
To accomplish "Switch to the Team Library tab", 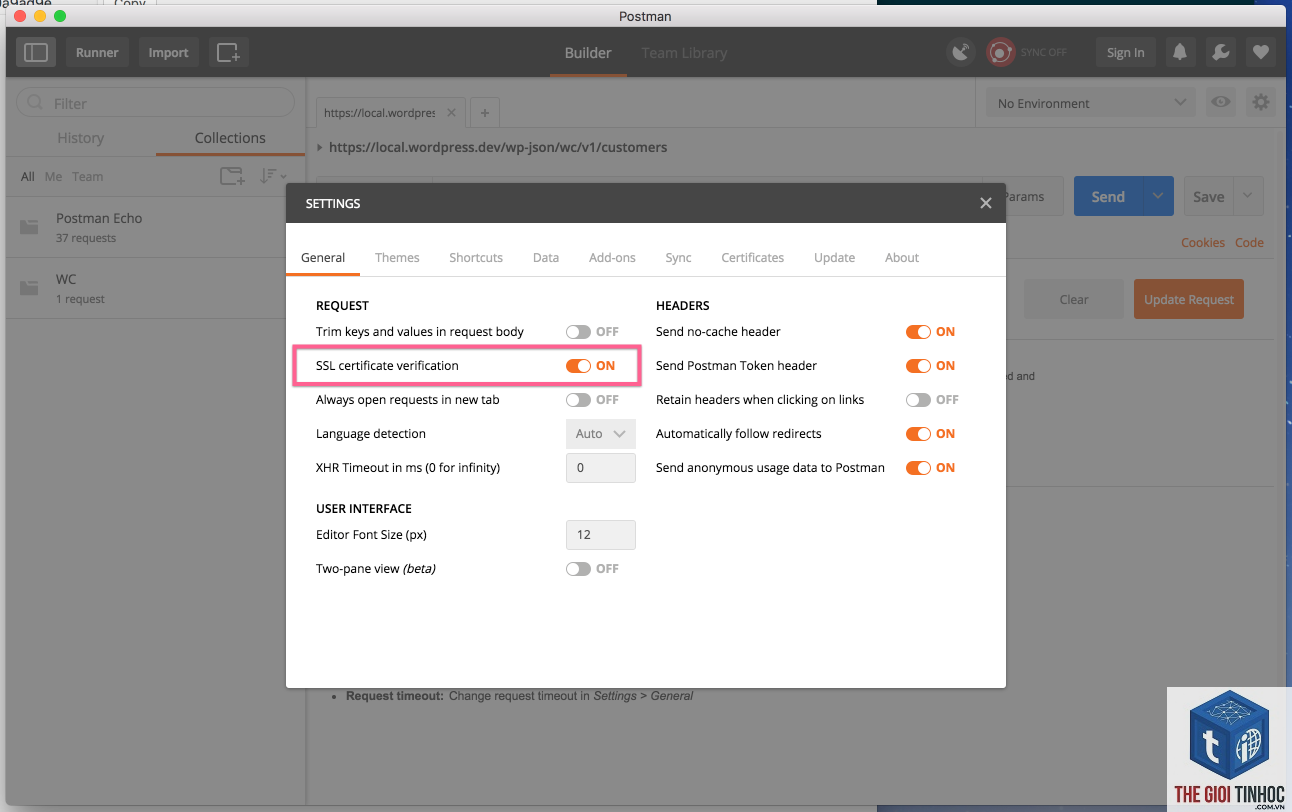I will click(x=684, y=53).
